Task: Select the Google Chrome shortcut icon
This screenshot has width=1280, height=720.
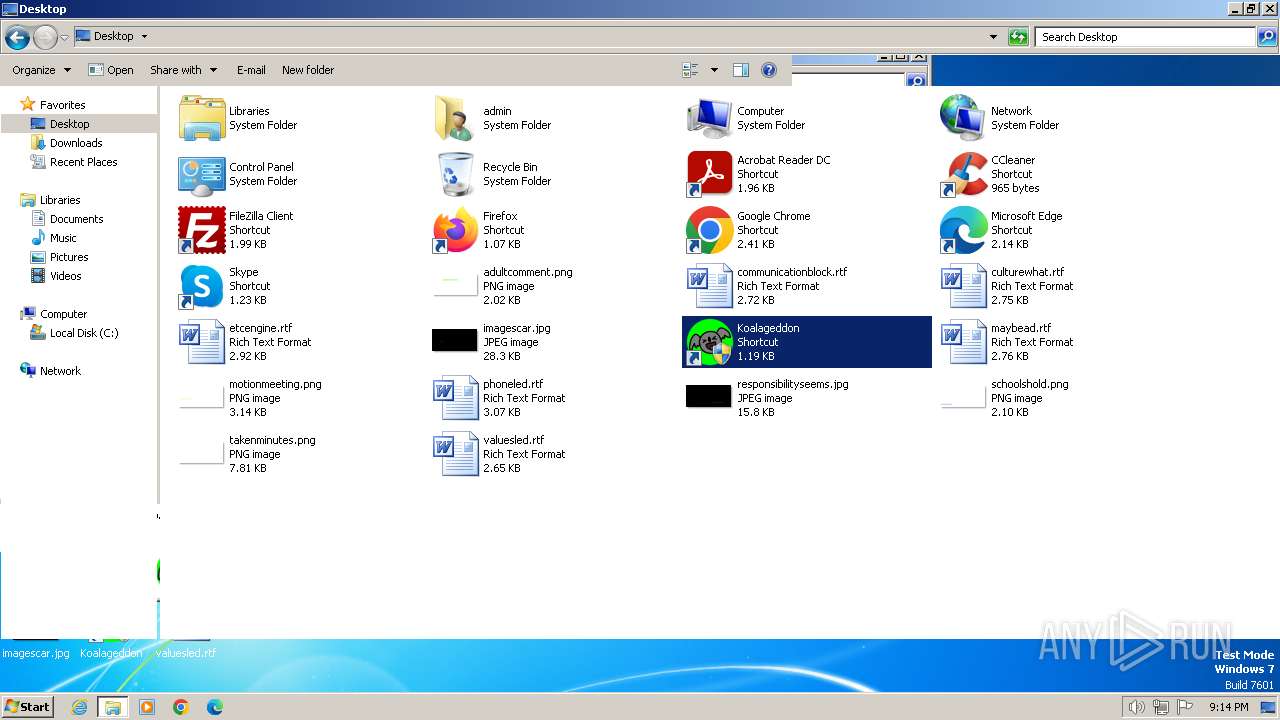Action: [710, 230]
